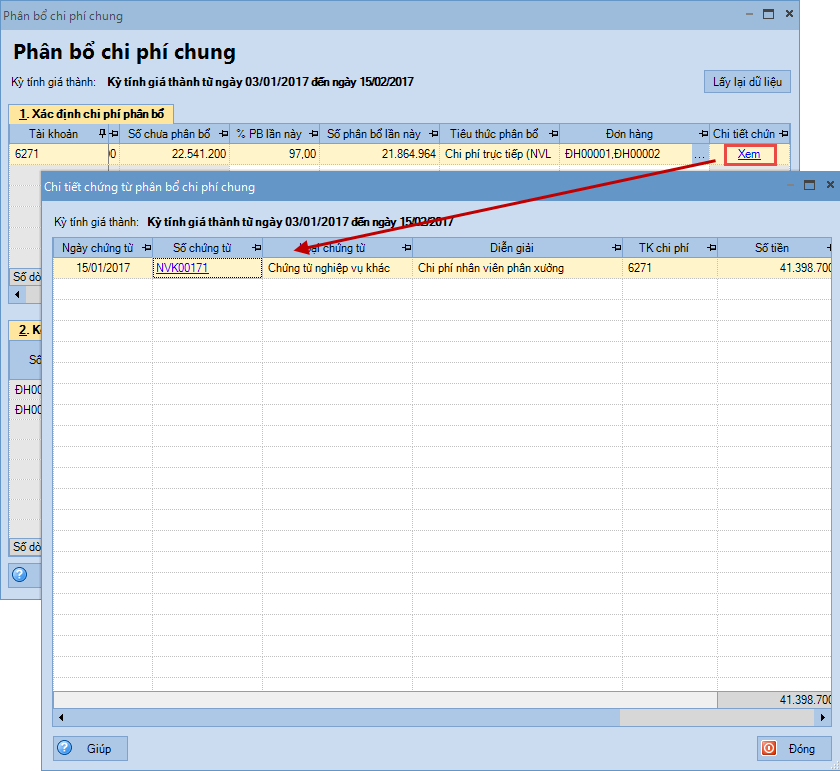Click the Đóng button to close the dialog
The height and width of the screenshot is (771, 840).
click(x=792, y=748)
